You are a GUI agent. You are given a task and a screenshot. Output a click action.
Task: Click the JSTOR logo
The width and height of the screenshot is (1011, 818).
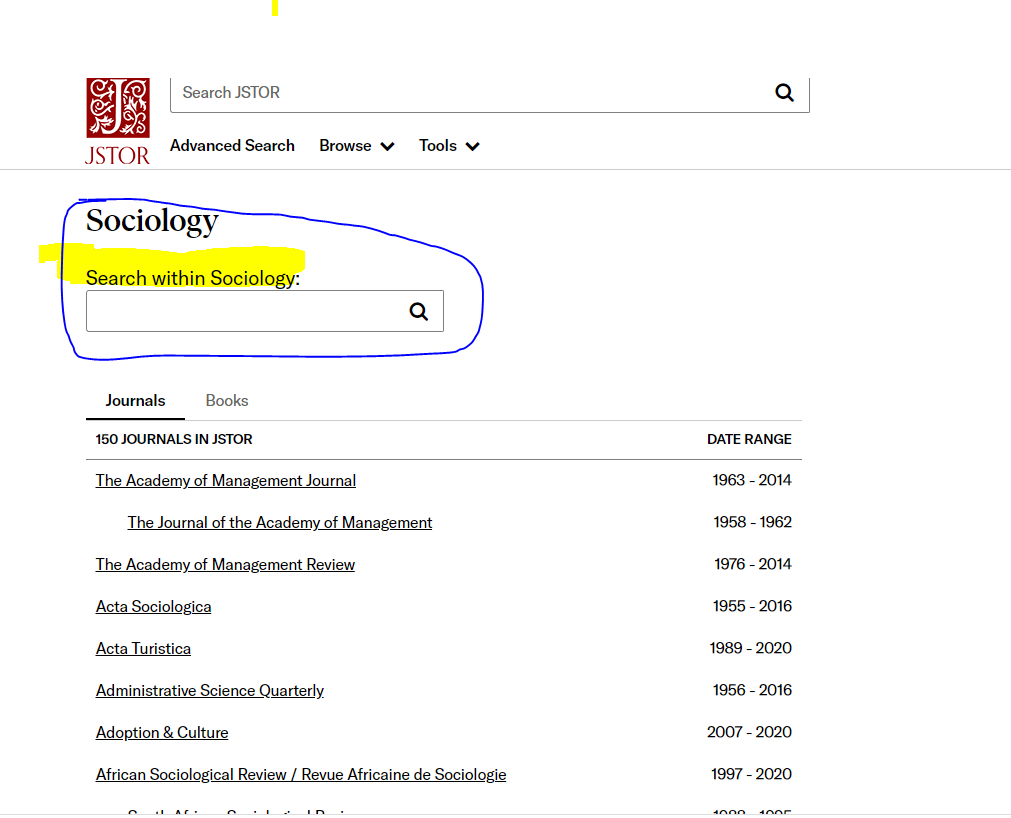[118, 120]
